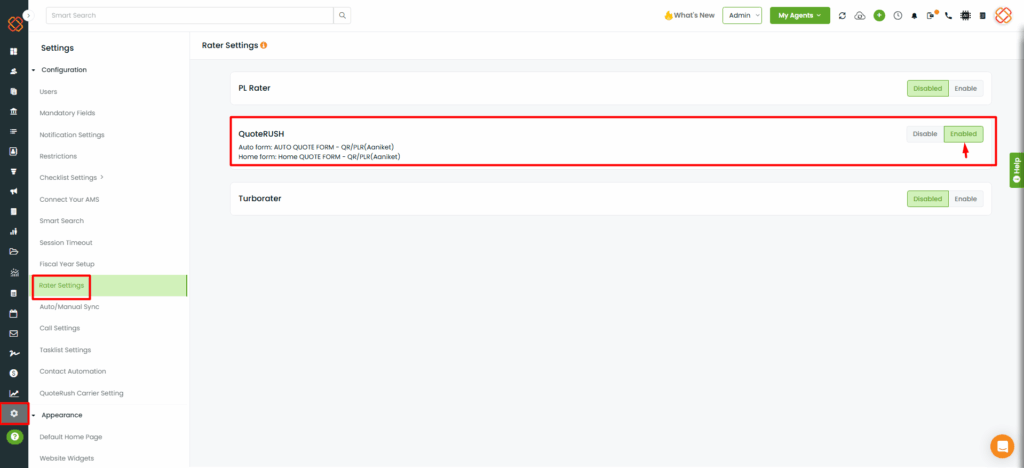
Task: Open Connect Your AMS
Action: coord(69,199)
